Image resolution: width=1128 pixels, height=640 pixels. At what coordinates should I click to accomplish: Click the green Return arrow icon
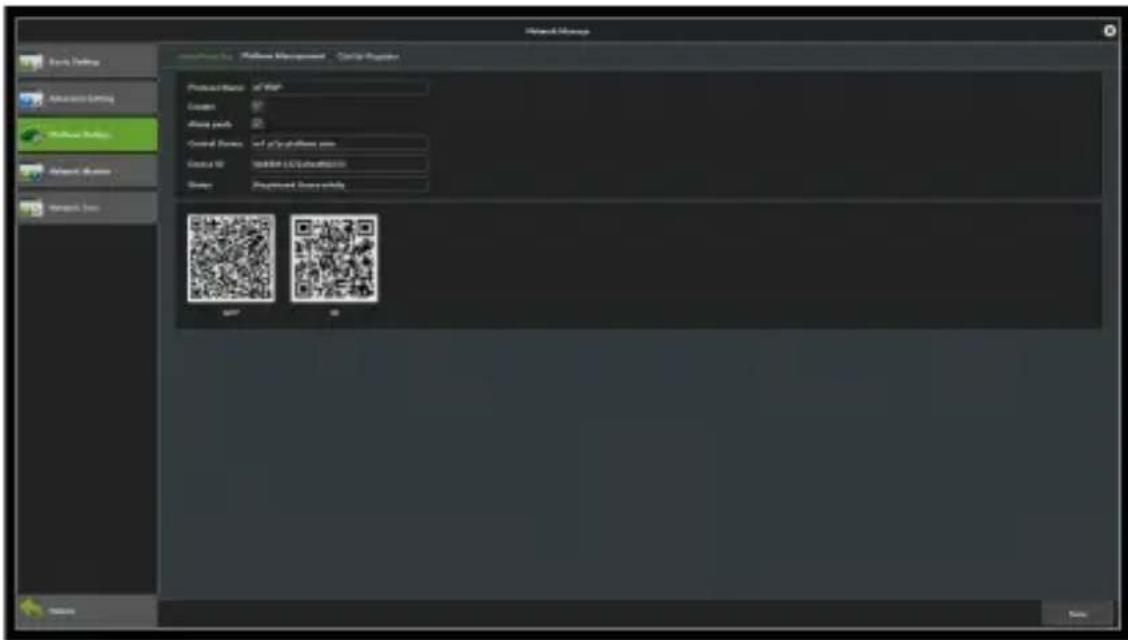click(x=32, y=611)
